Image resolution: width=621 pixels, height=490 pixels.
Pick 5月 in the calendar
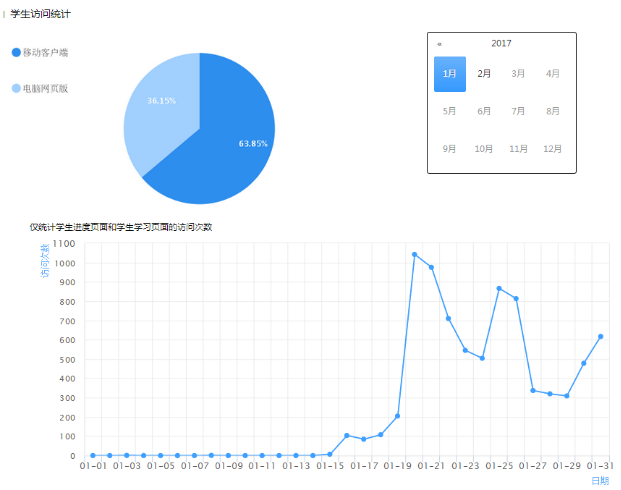[x=450, y=111]
